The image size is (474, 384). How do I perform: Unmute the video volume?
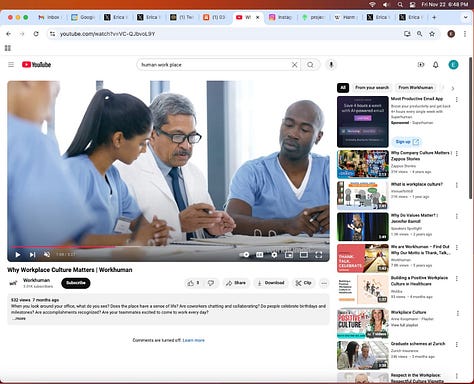[47, 255]
